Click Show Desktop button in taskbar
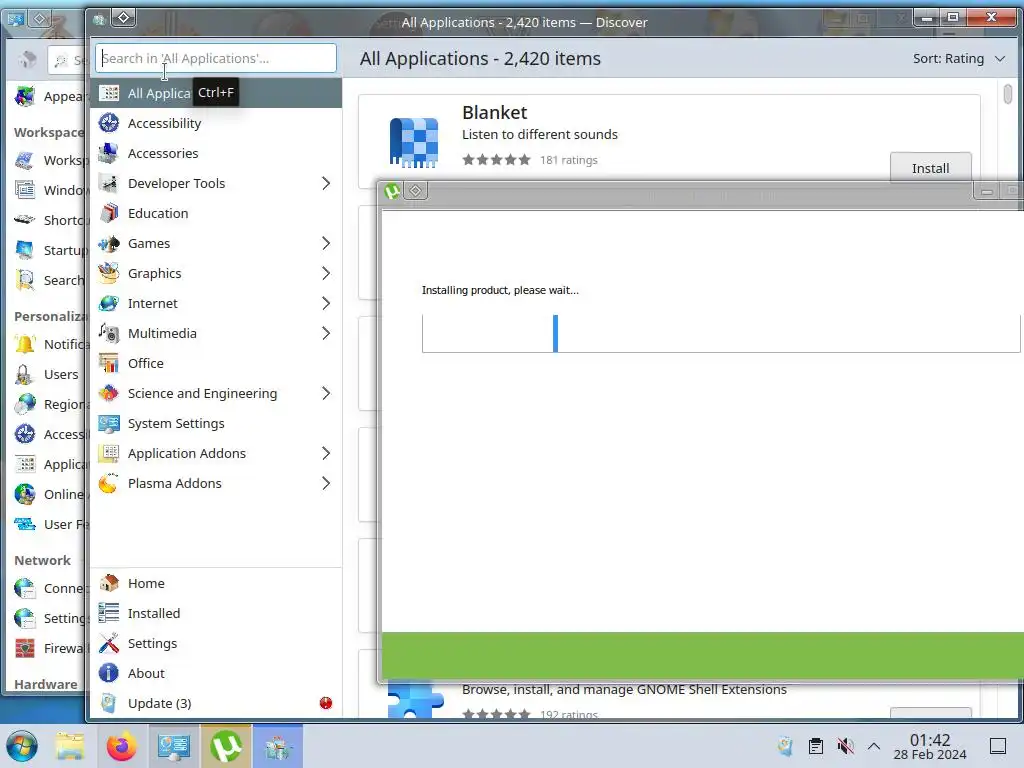 (x=998, y=746)
